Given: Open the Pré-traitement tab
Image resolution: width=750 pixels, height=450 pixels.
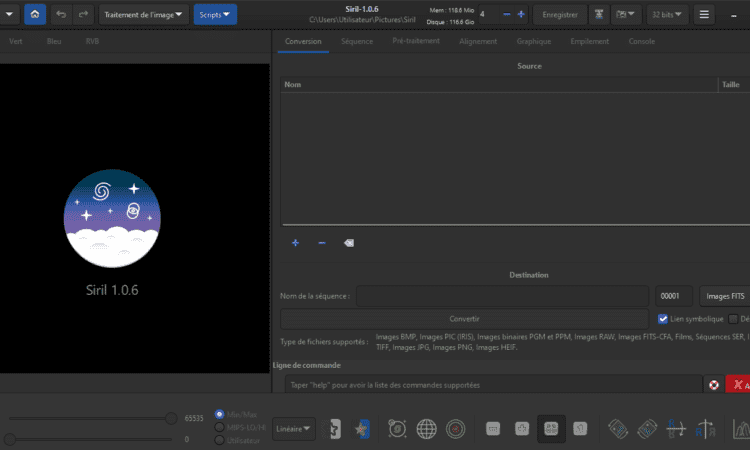Looking at the screenshot, I should coord(416,41).
